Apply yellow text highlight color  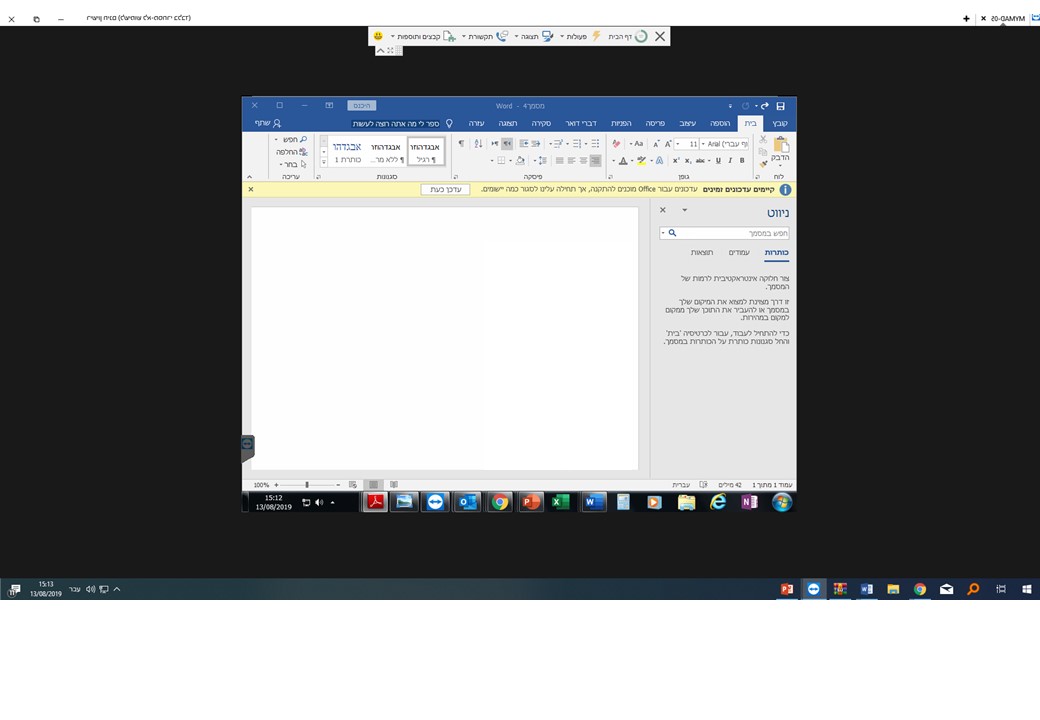pyautogui.click(x=641, y=160)
